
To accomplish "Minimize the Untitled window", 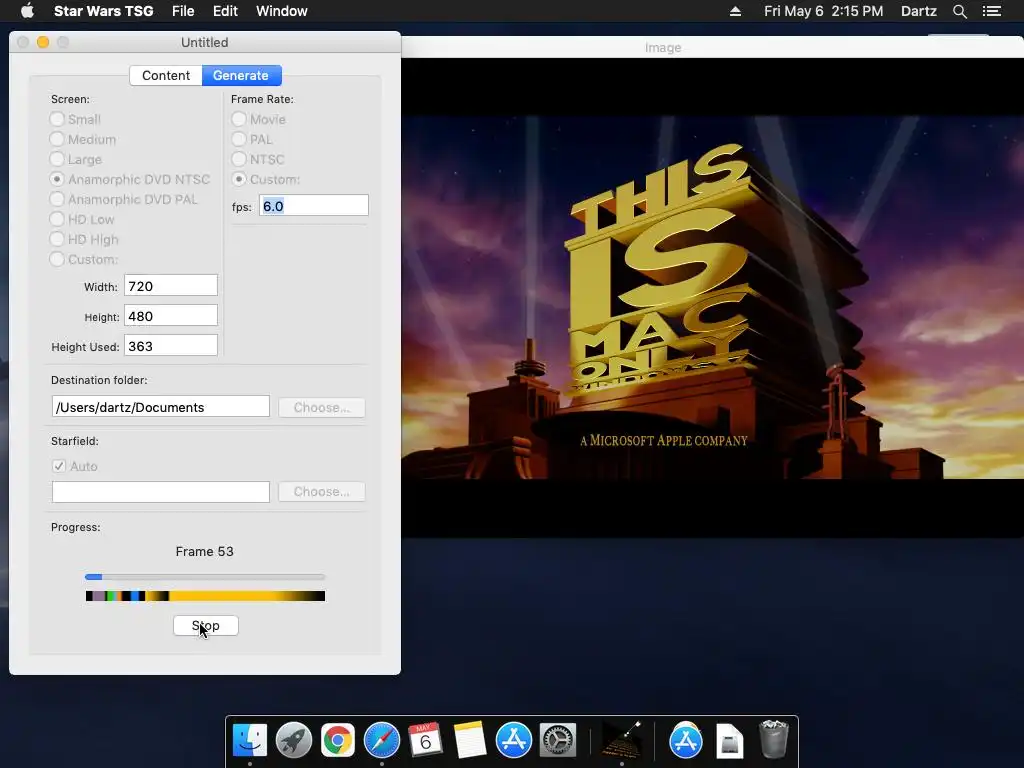I will point(43,42).
